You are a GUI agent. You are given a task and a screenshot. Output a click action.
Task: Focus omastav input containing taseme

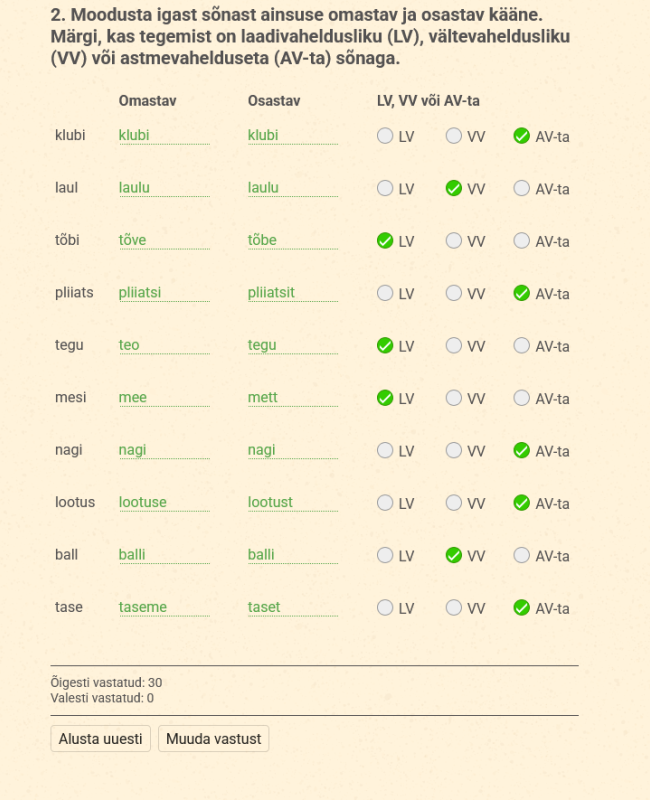coord(163,608)
